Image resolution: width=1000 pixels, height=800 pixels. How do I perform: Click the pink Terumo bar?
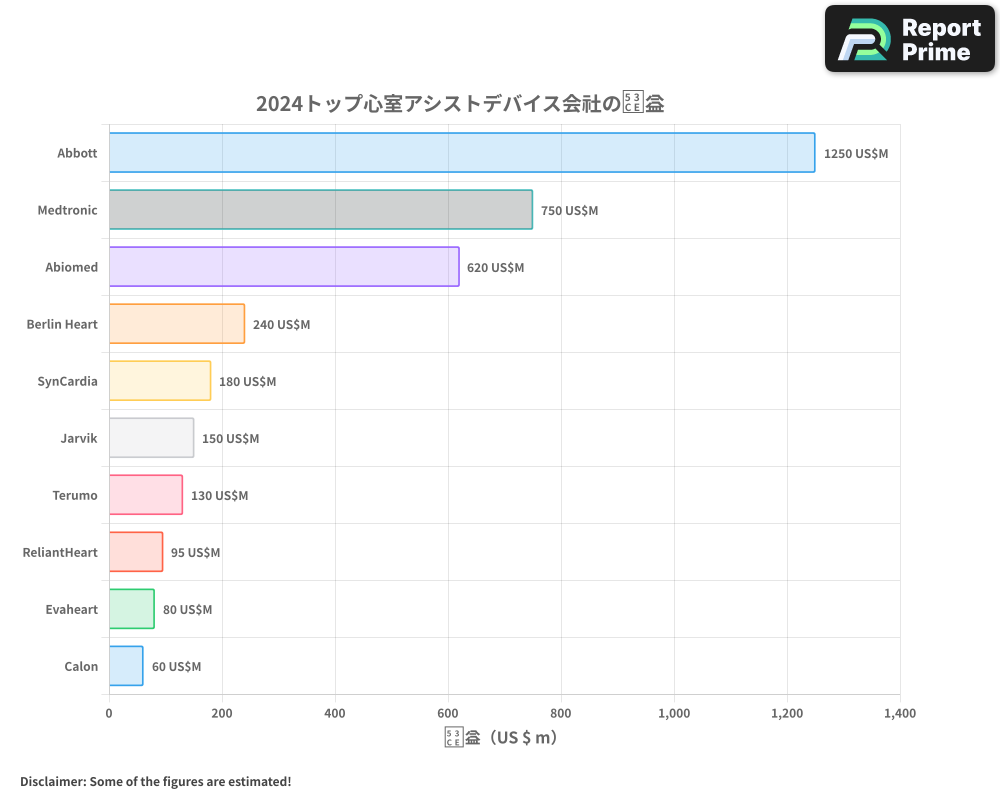click(x=145, y=495)
